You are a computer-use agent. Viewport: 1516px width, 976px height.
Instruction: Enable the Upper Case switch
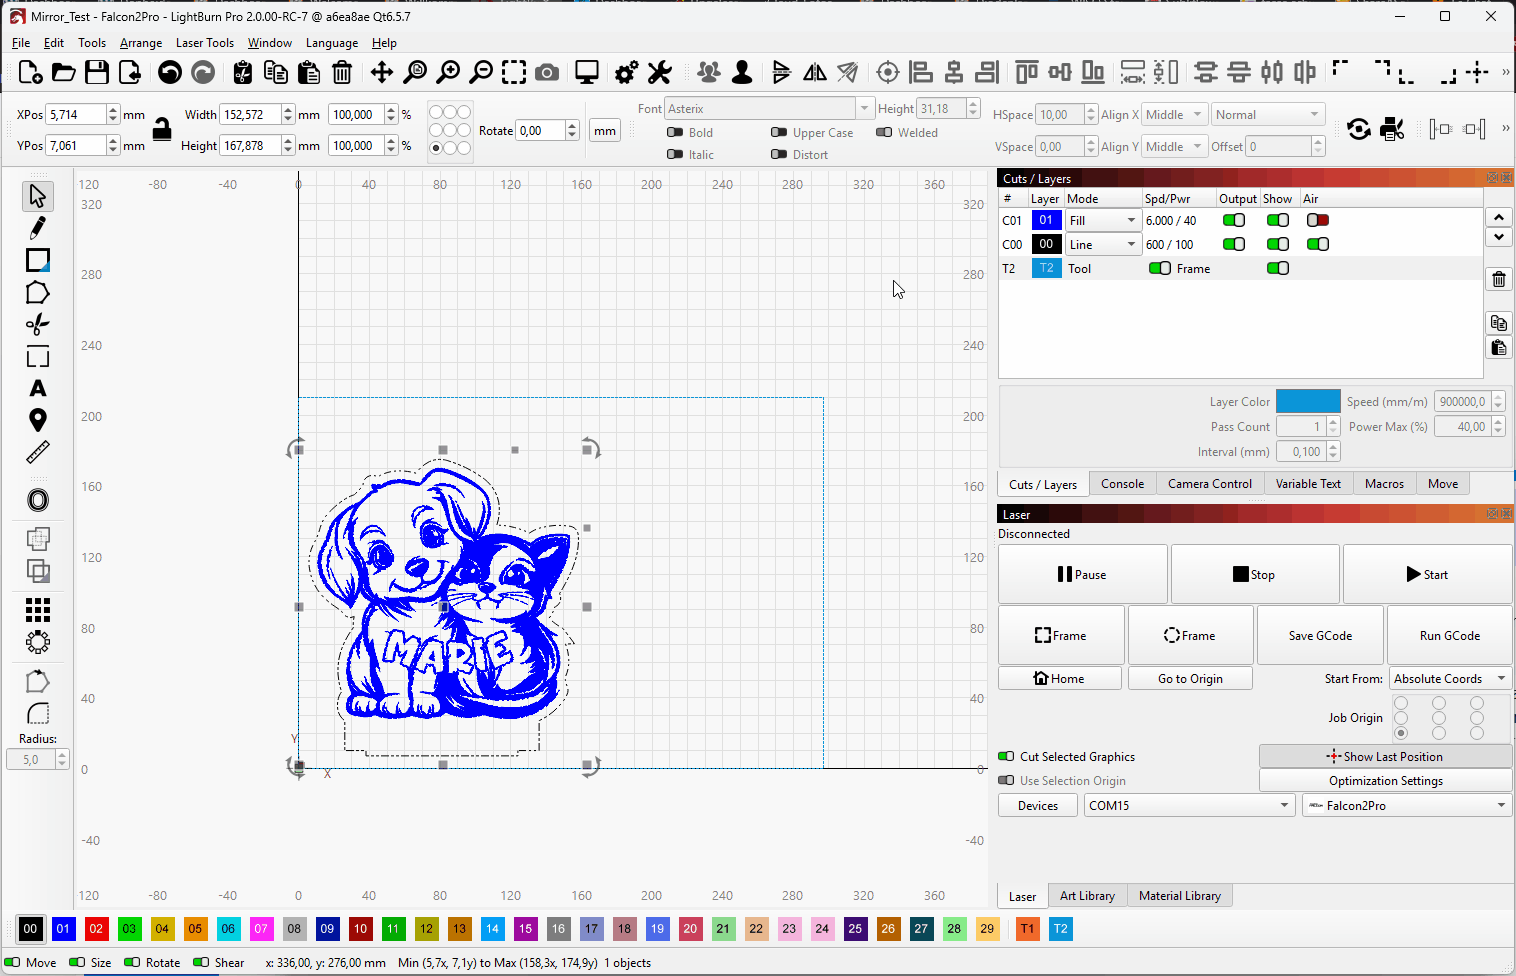click(x=779, y=132)
